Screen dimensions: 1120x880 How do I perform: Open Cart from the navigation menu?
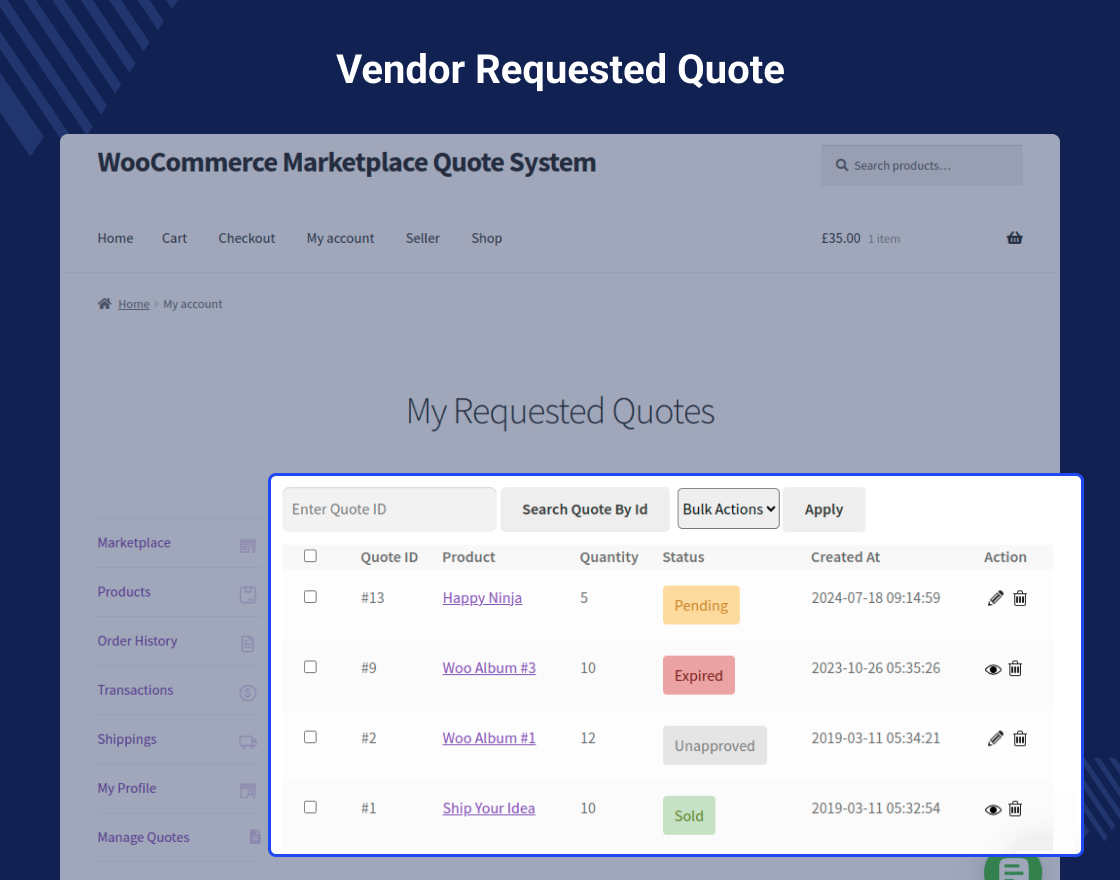tap(174, 238)
